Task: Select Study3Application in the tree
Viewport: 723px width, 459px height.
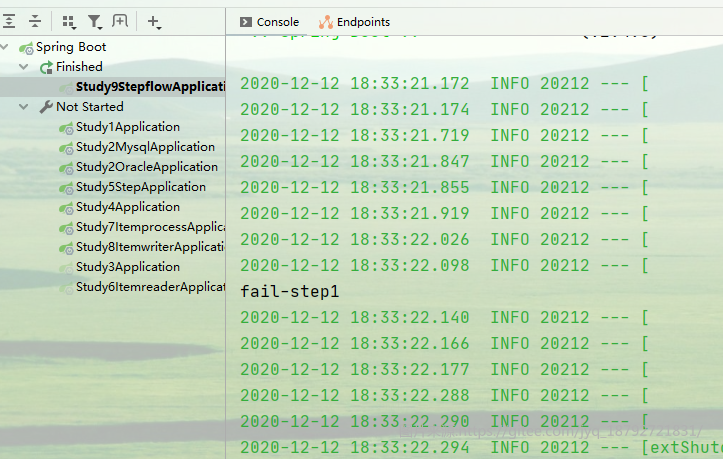Action: pos(128,267)
